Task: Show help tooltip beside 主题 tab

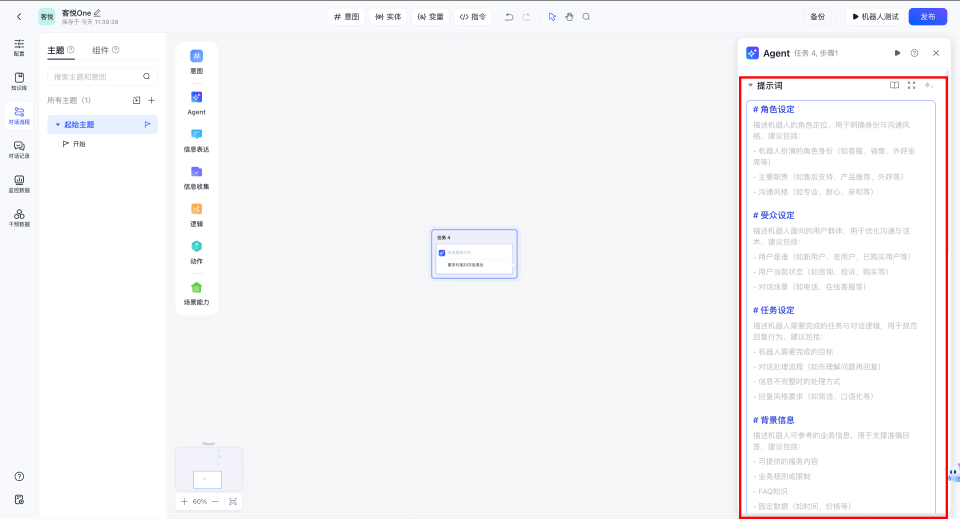Action: coord(70,50)
